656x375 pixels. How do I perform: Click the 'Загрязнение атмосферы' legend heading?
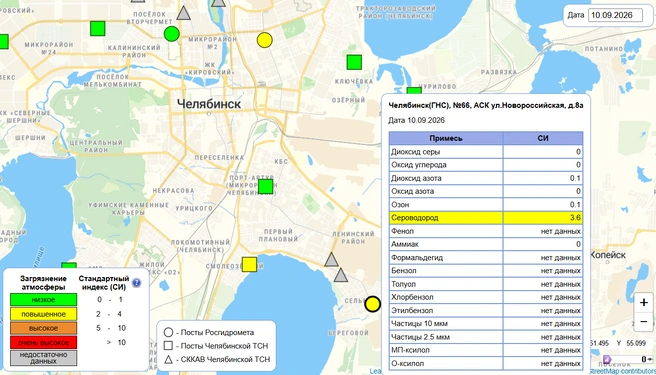click(44, 283)
